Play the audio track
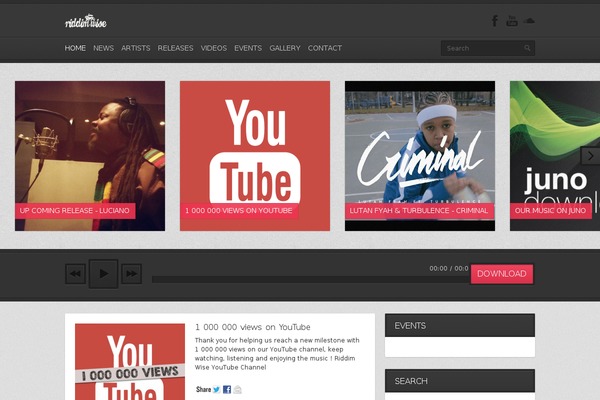This screenshot has height=400, width=600. point(103,274)
